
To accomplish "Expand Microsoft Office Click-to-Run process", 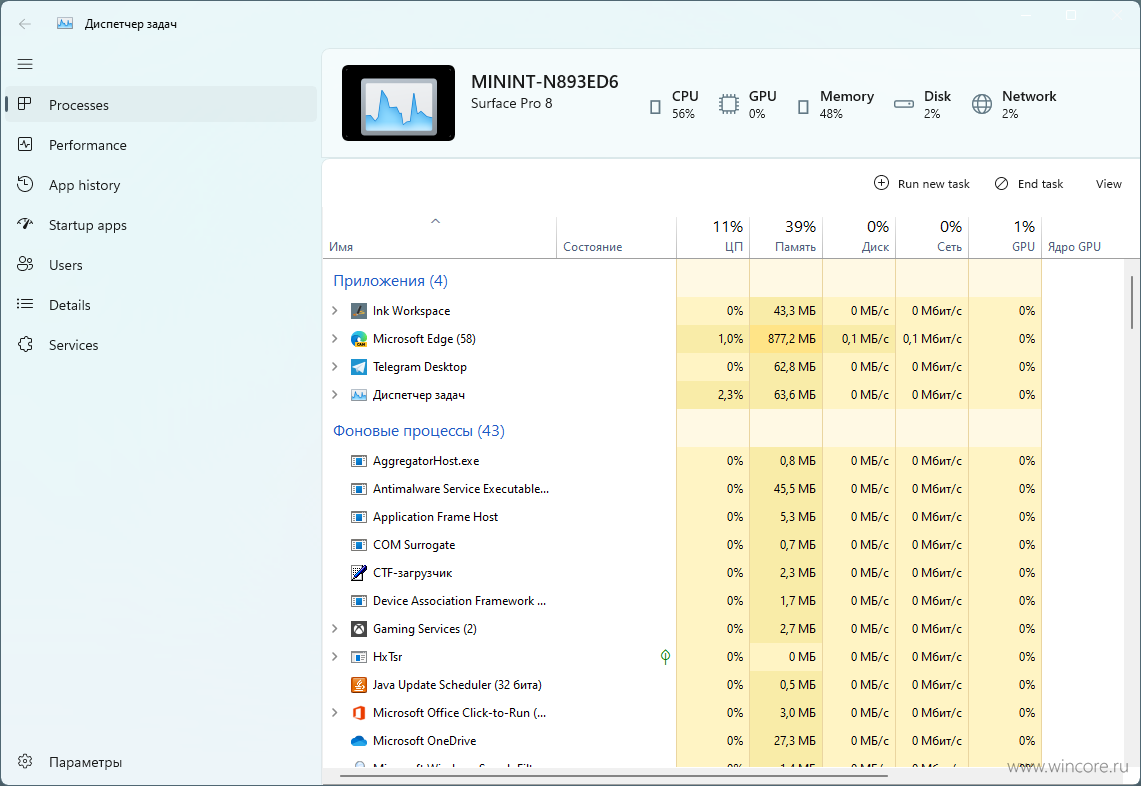I will (335, 712).
